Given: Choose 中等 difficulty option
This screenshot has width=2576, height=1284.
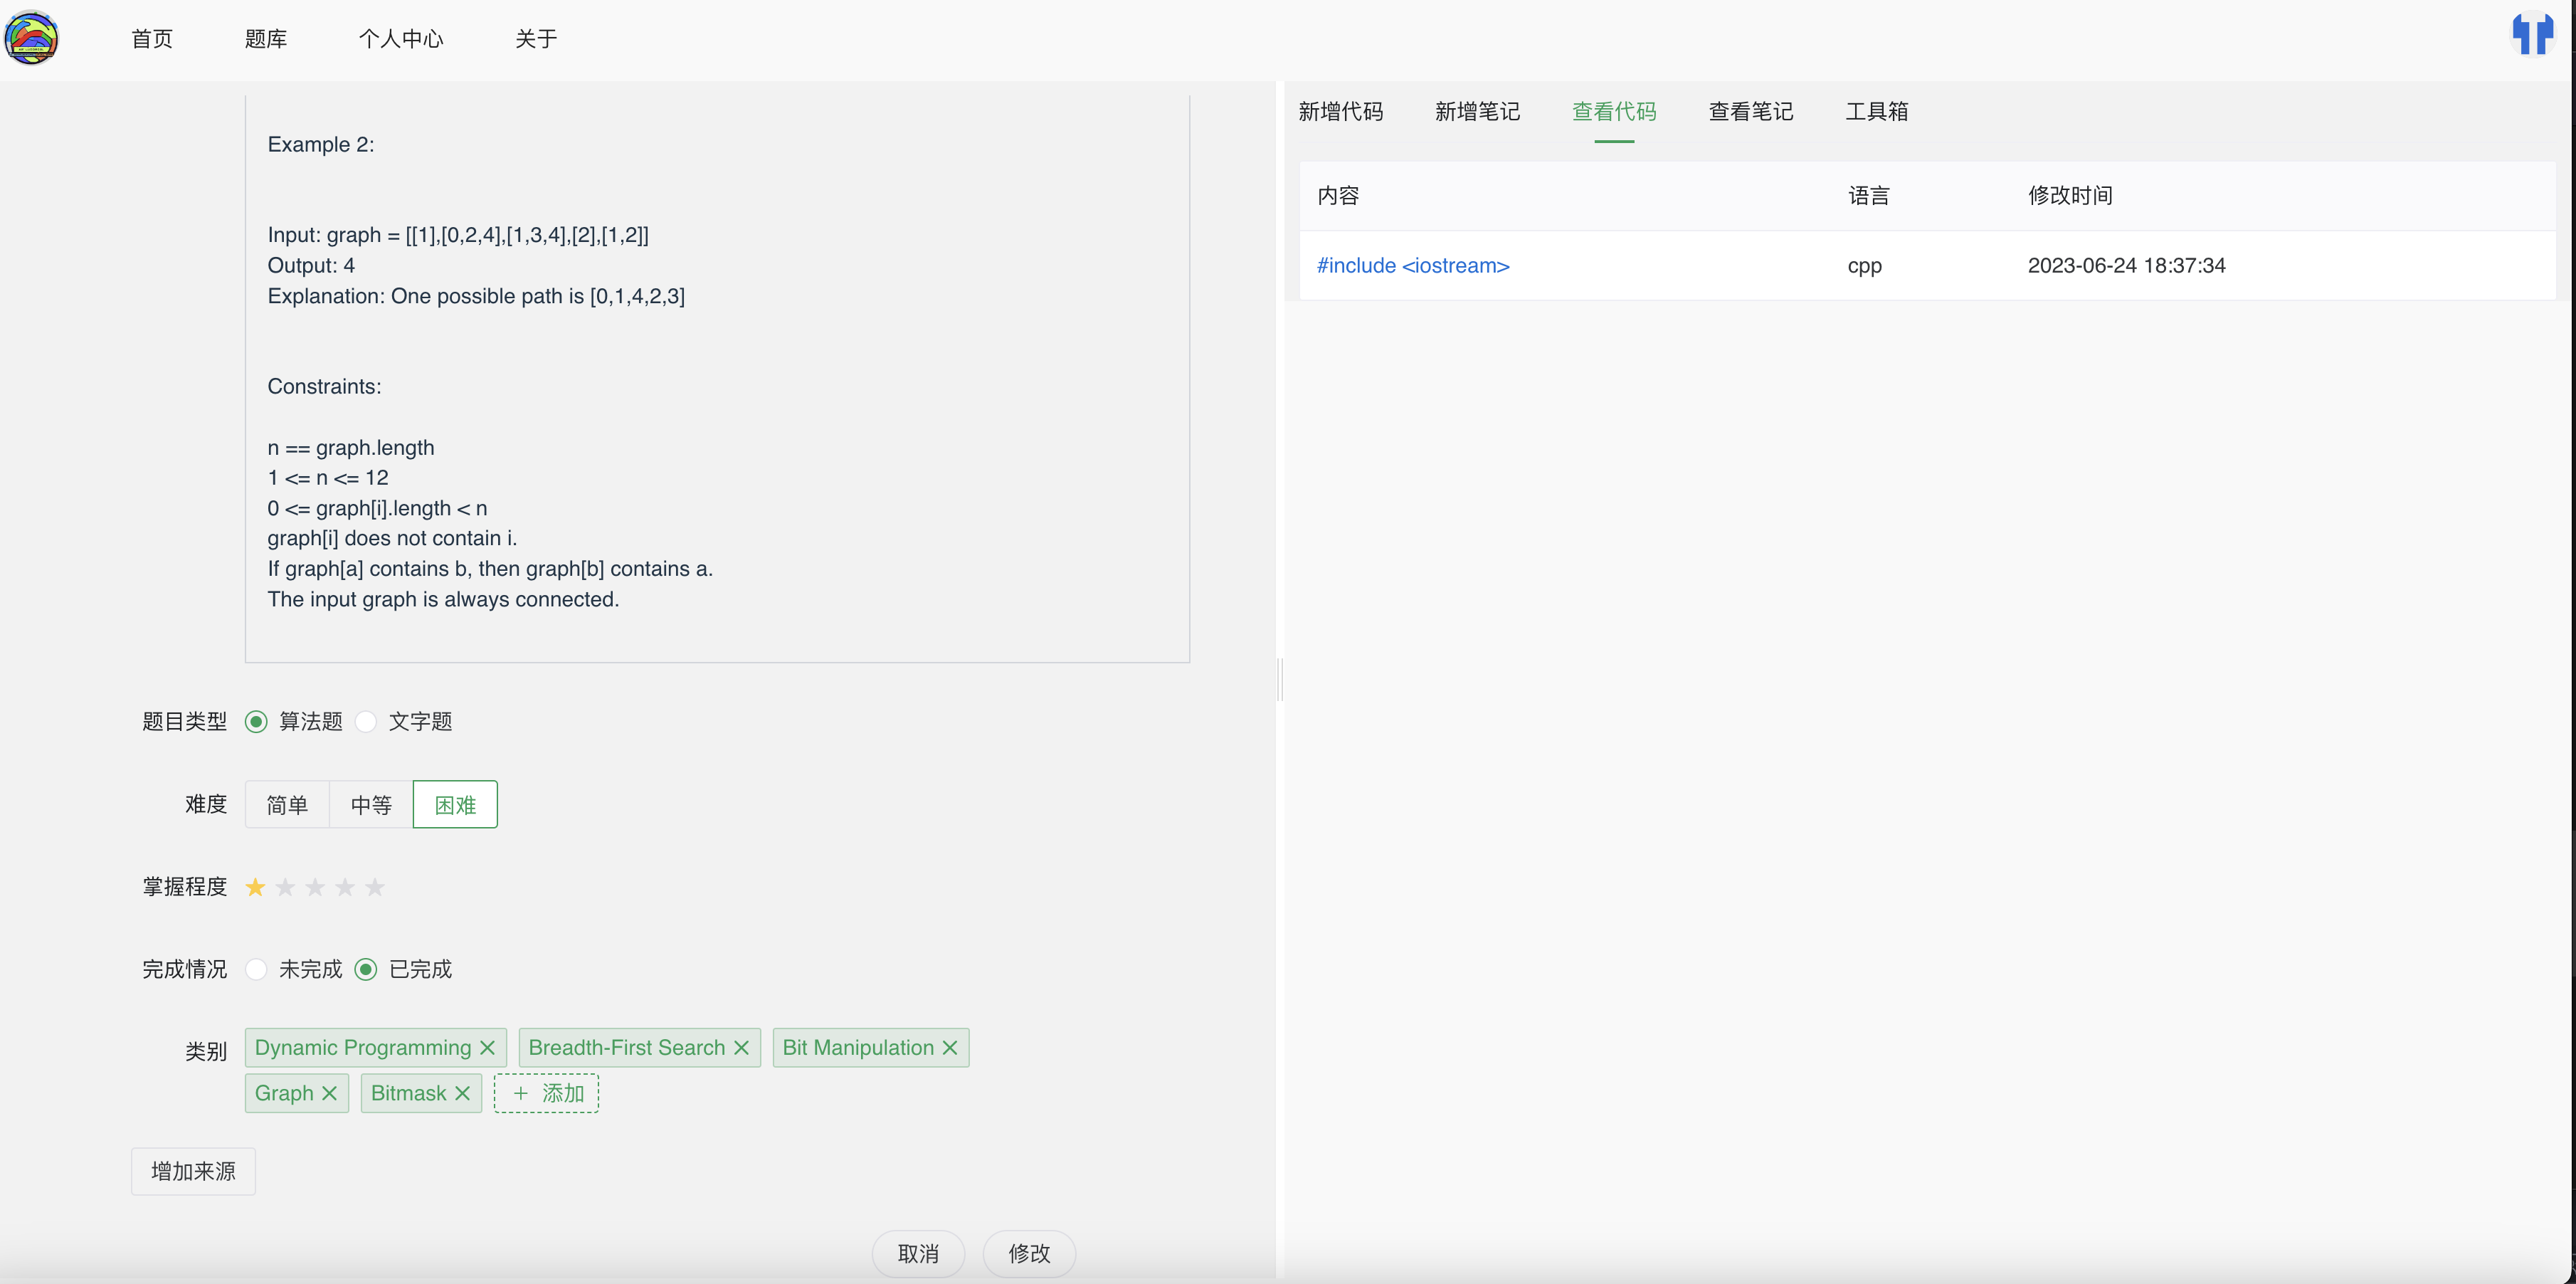Looking at the screenshot, I should (x=371, y=805).
